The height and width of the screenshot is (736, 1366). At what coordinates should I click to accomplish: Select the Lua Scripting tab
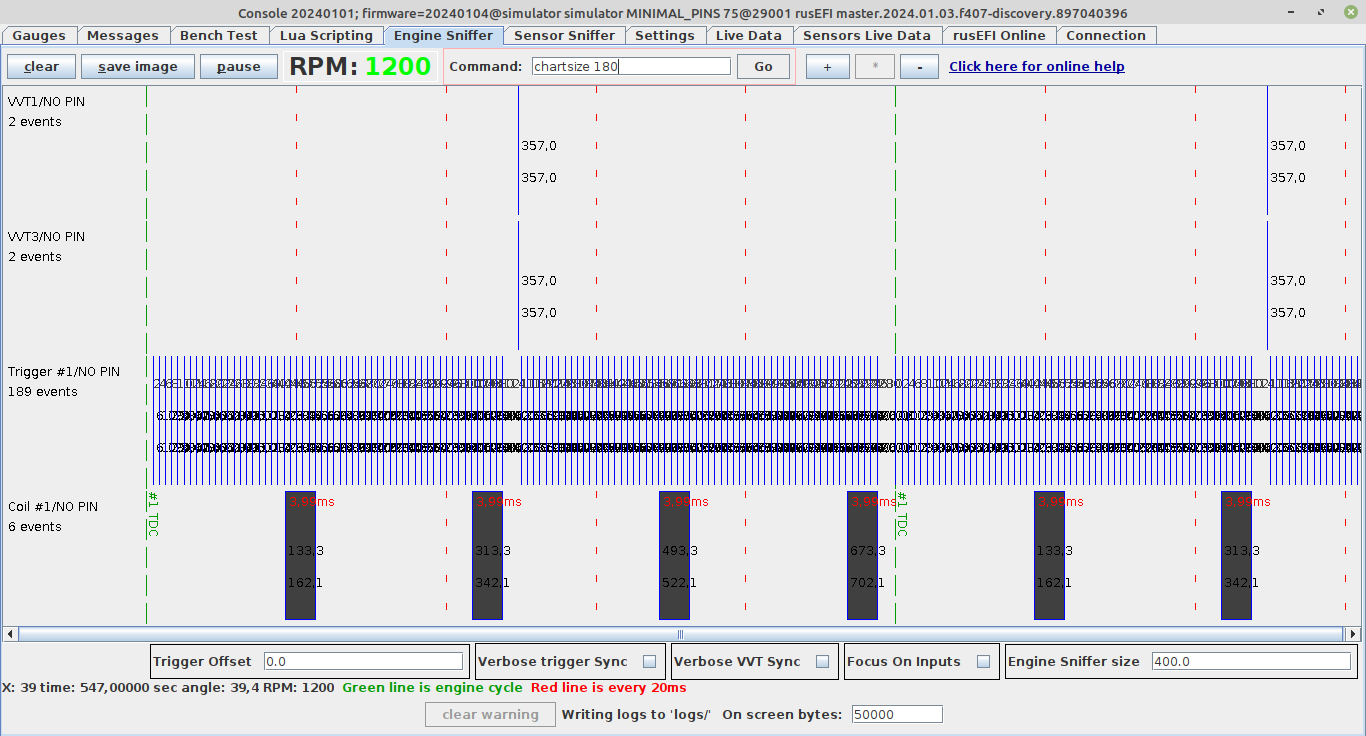[326, 35]
